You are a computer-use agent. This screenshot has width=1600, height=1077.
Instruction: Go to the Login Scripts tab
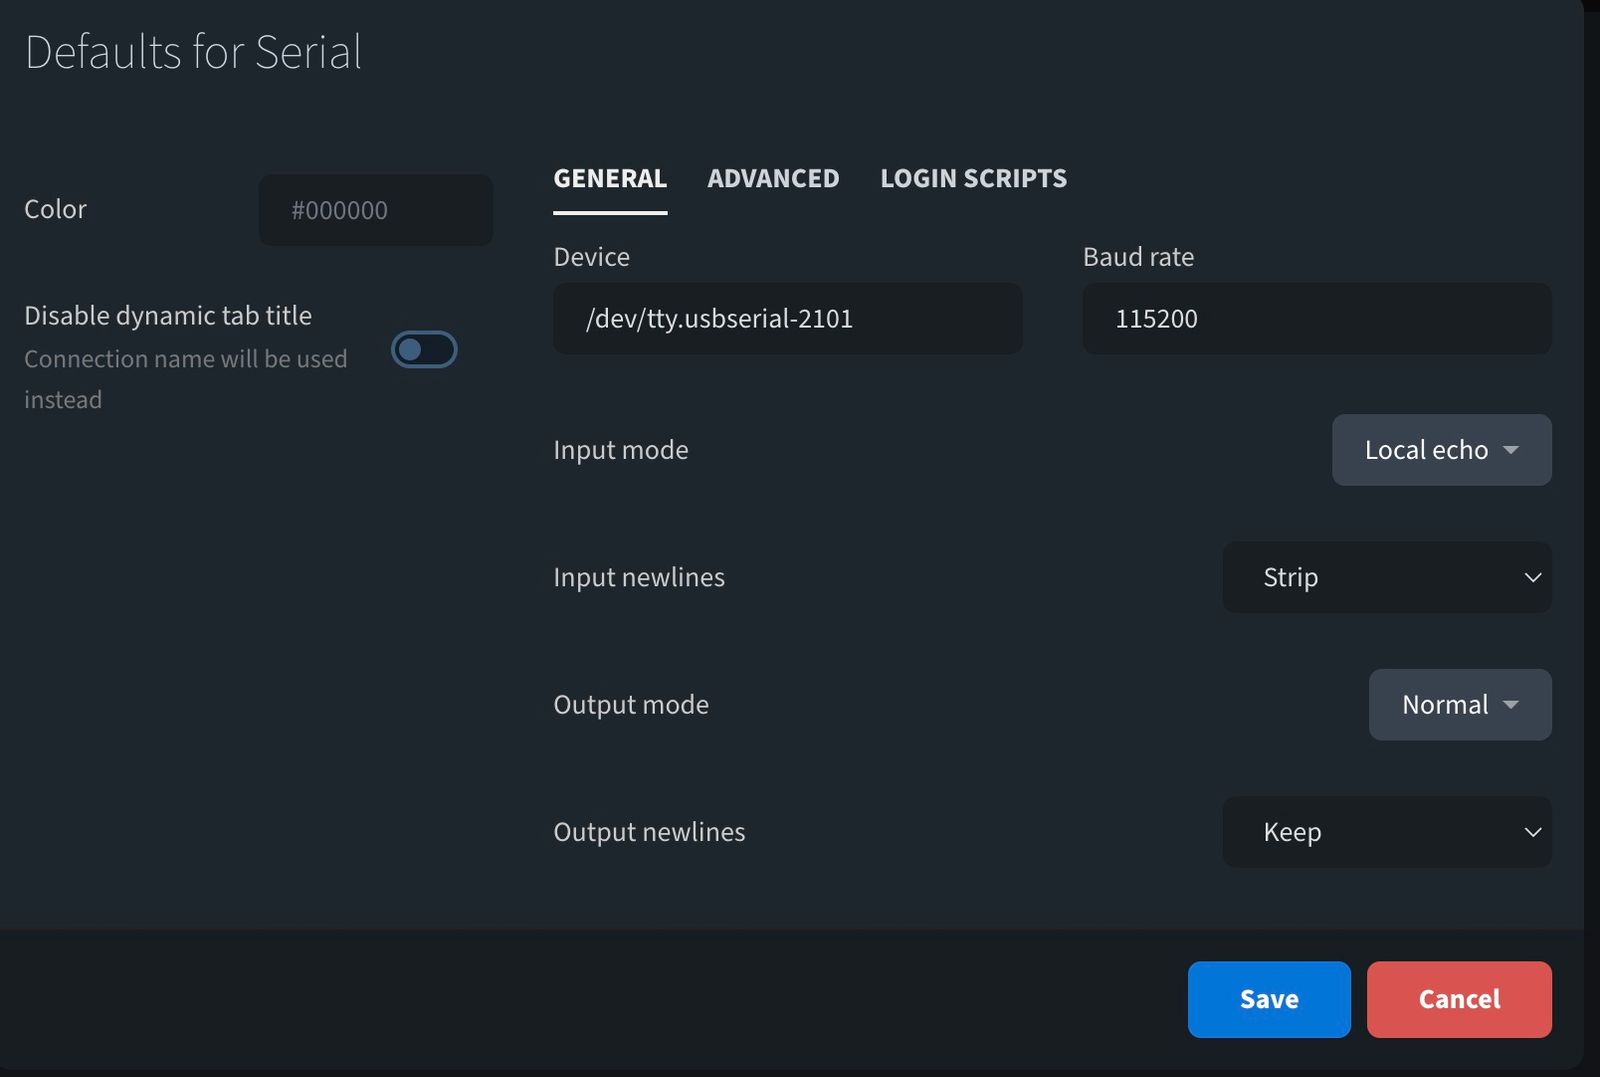[973, 179]
